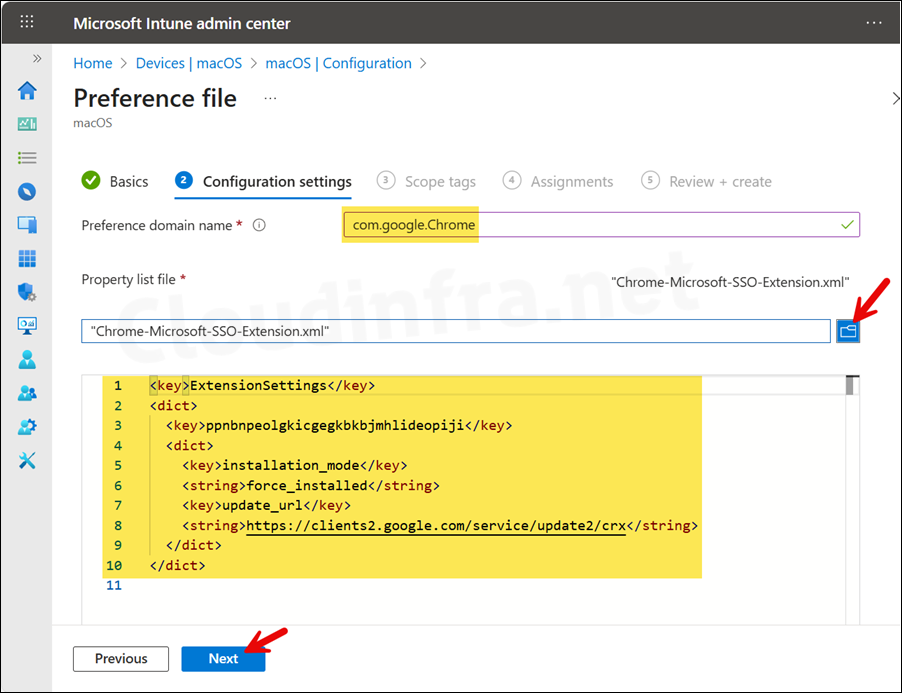The height and width of the screenshot is (693, 902).
Task: Show info for Preference domain name
Action: (x=259, y=225)
